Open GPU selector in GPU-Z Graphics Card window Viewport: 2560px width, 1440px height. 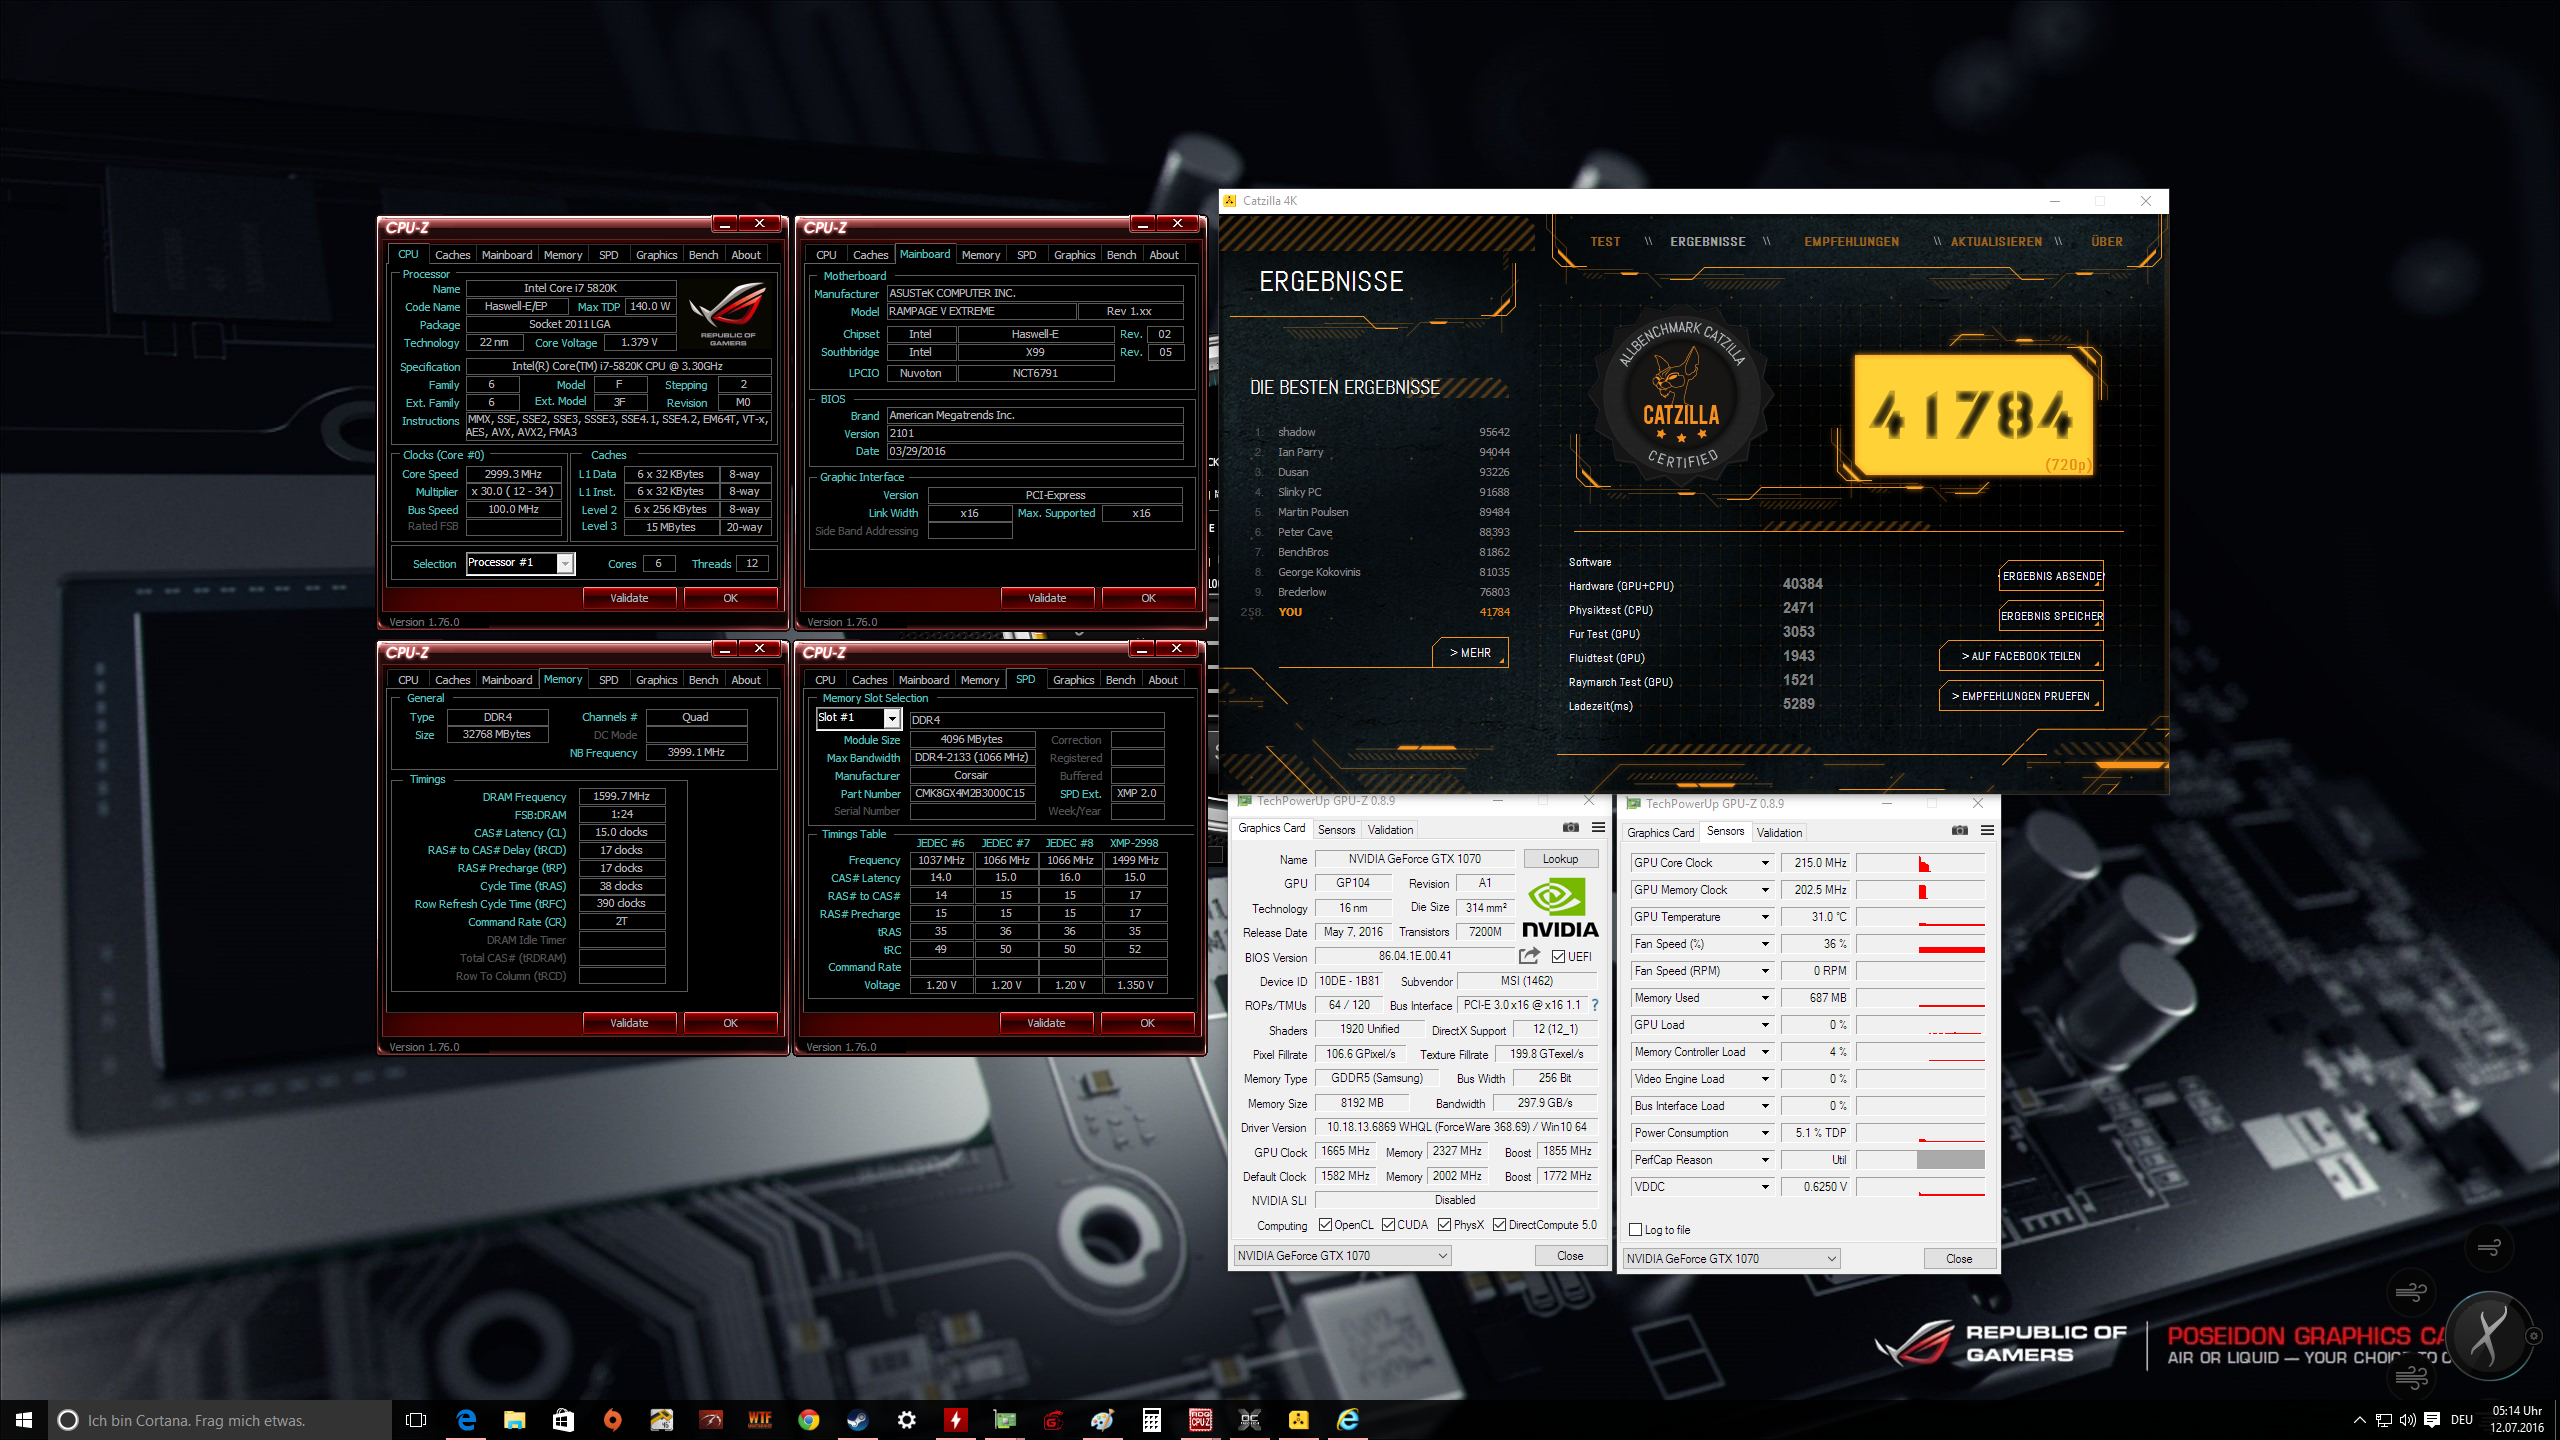tap(1342, 1256)
